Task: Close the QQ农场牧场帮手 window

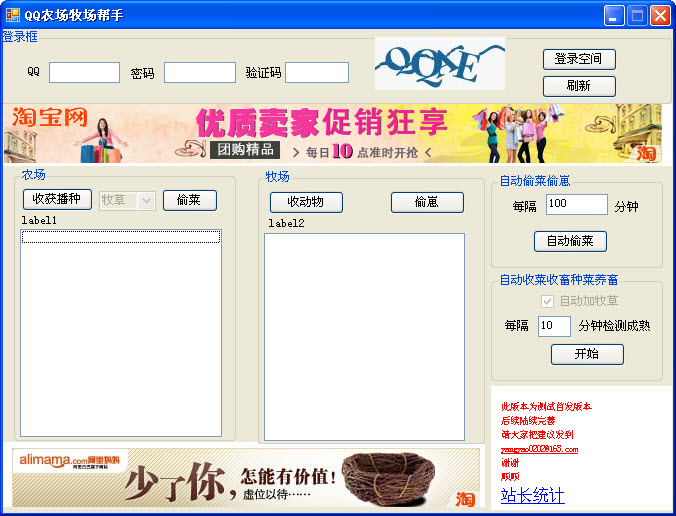Action: (x=660, y=16)
